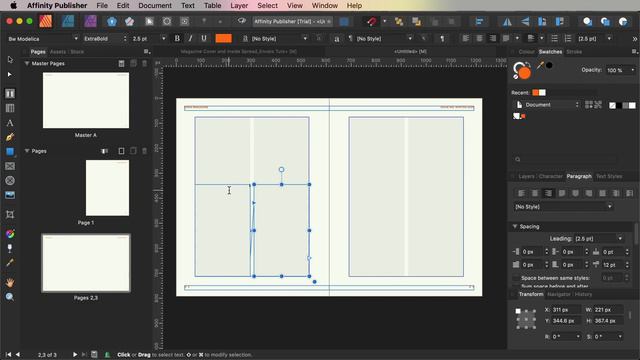Select the Picture Frame Ellipse tool

[10, 180]
